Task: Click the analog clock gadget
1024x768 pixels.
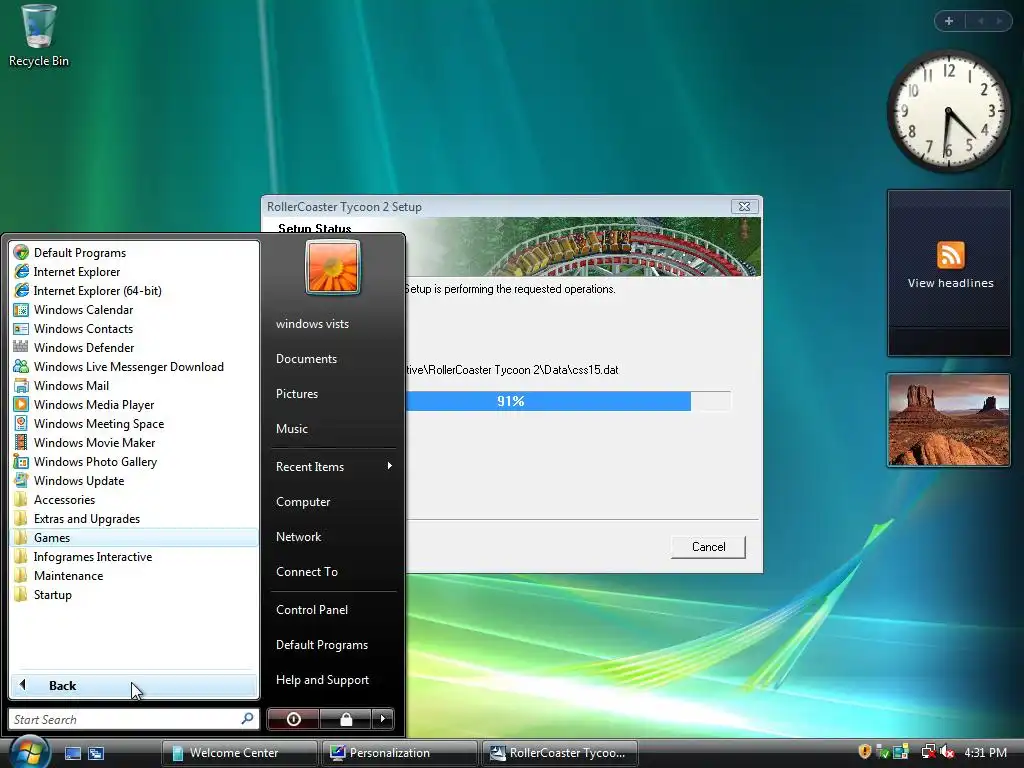Action: tap(948, 111)
